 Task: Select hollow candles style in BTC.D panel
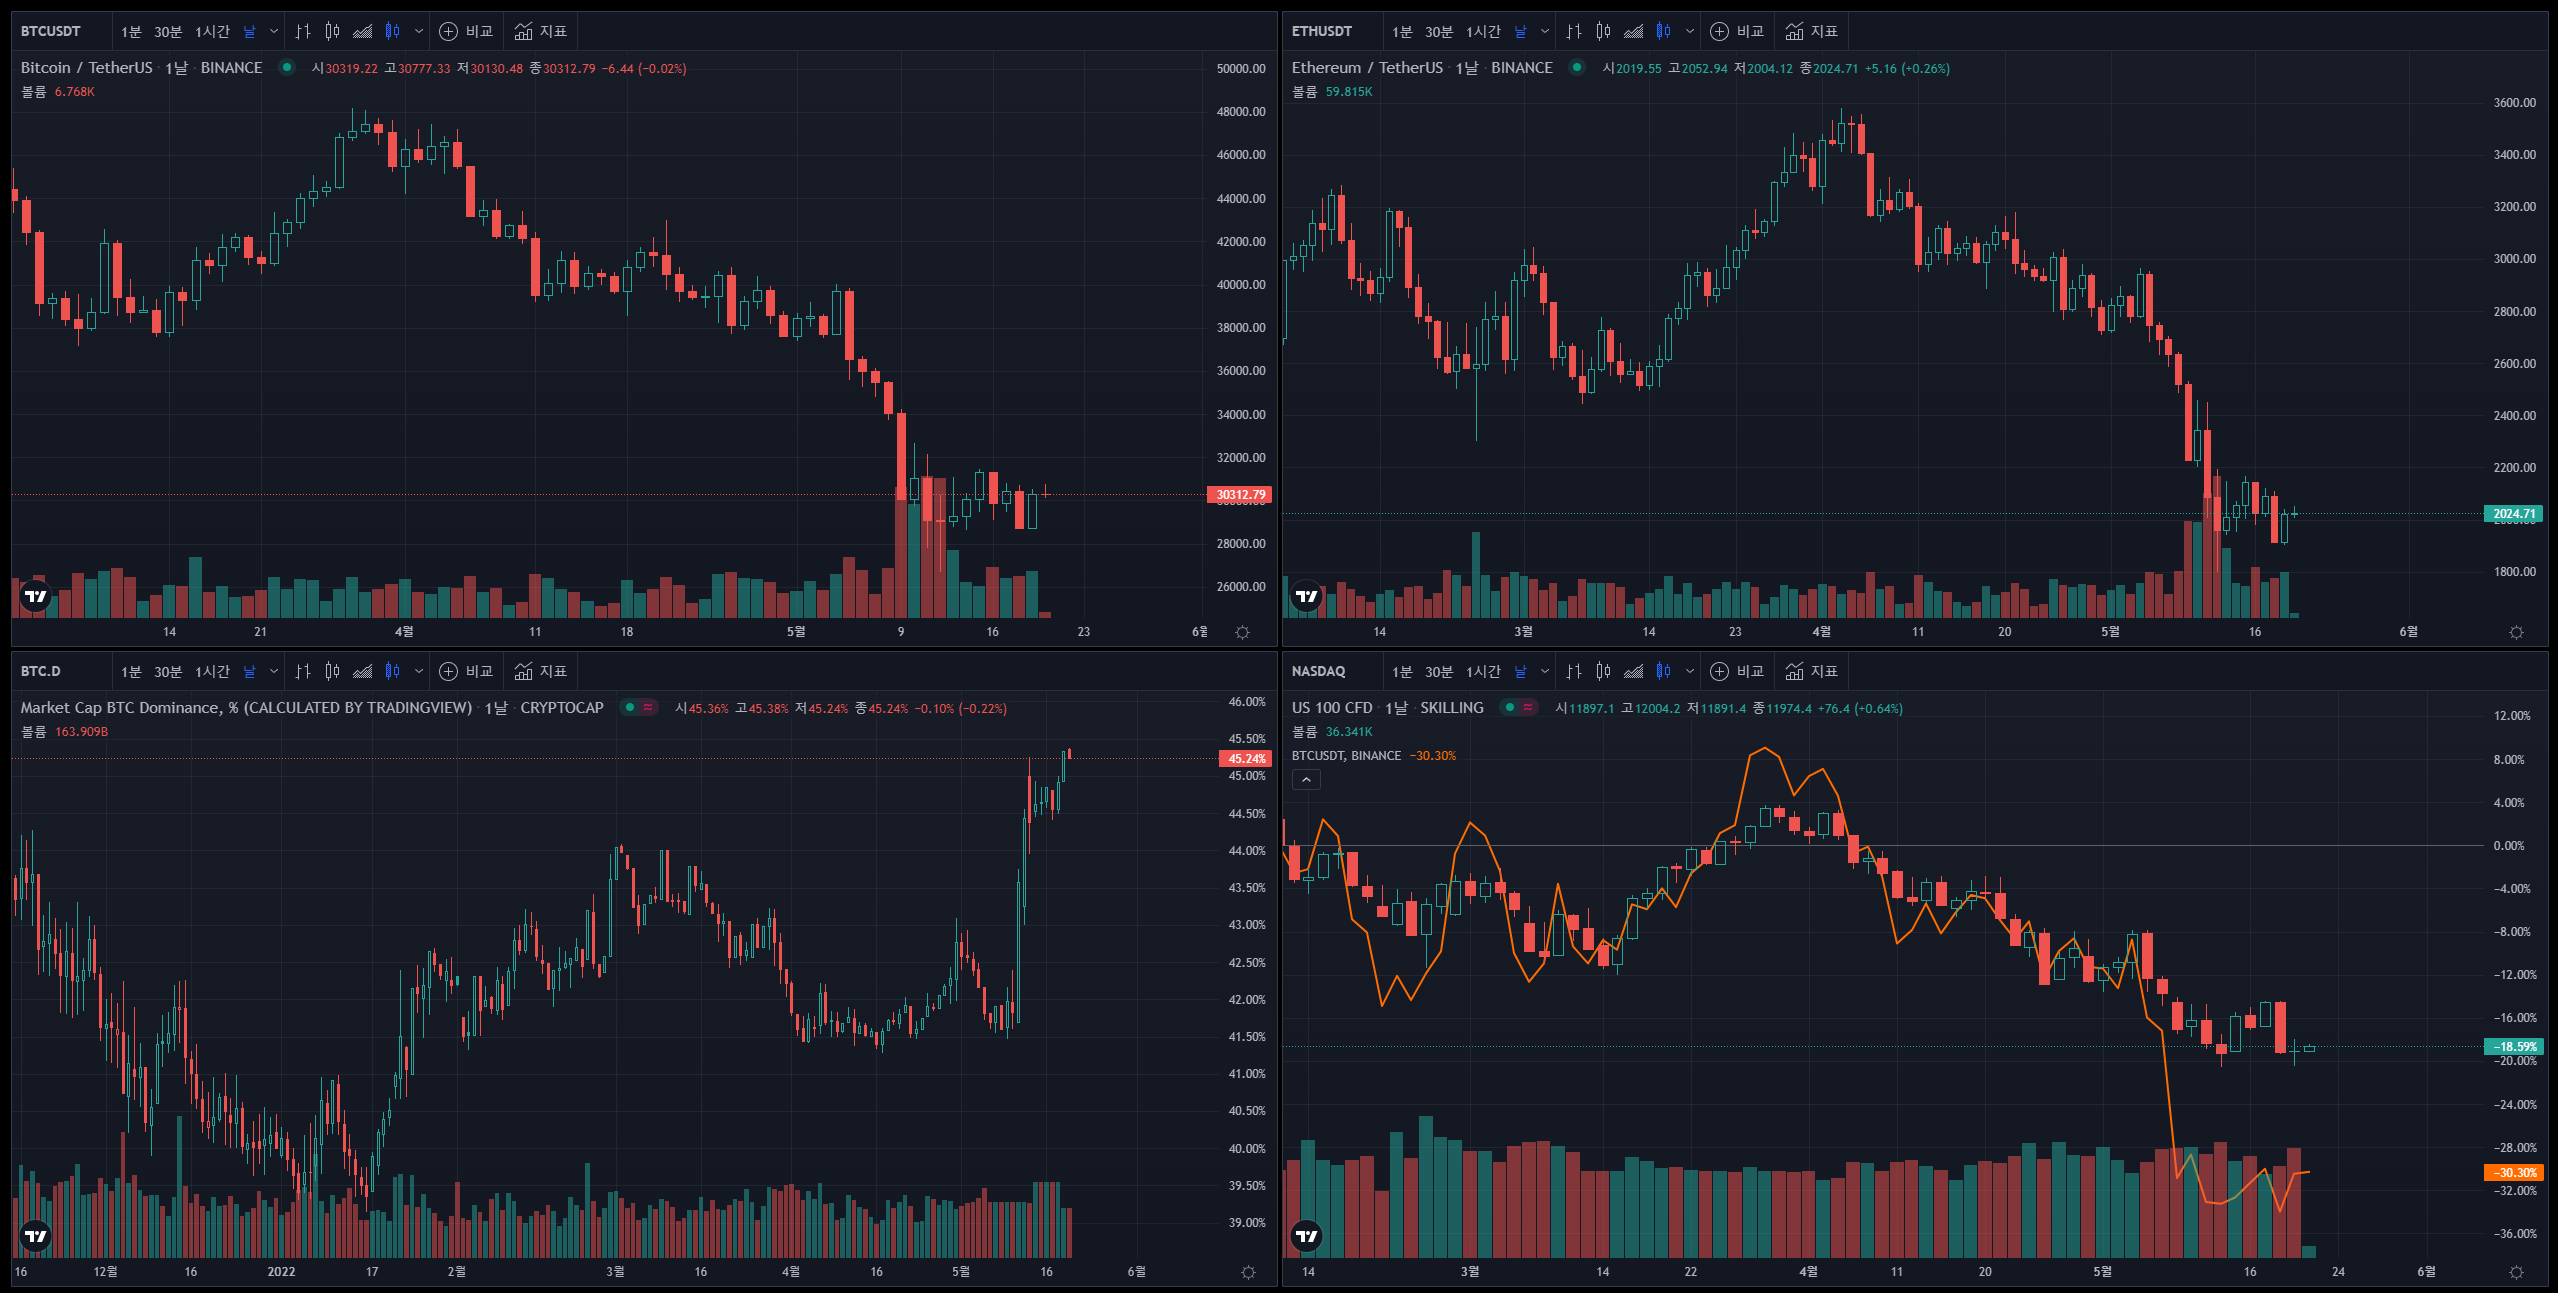point(332,671)
